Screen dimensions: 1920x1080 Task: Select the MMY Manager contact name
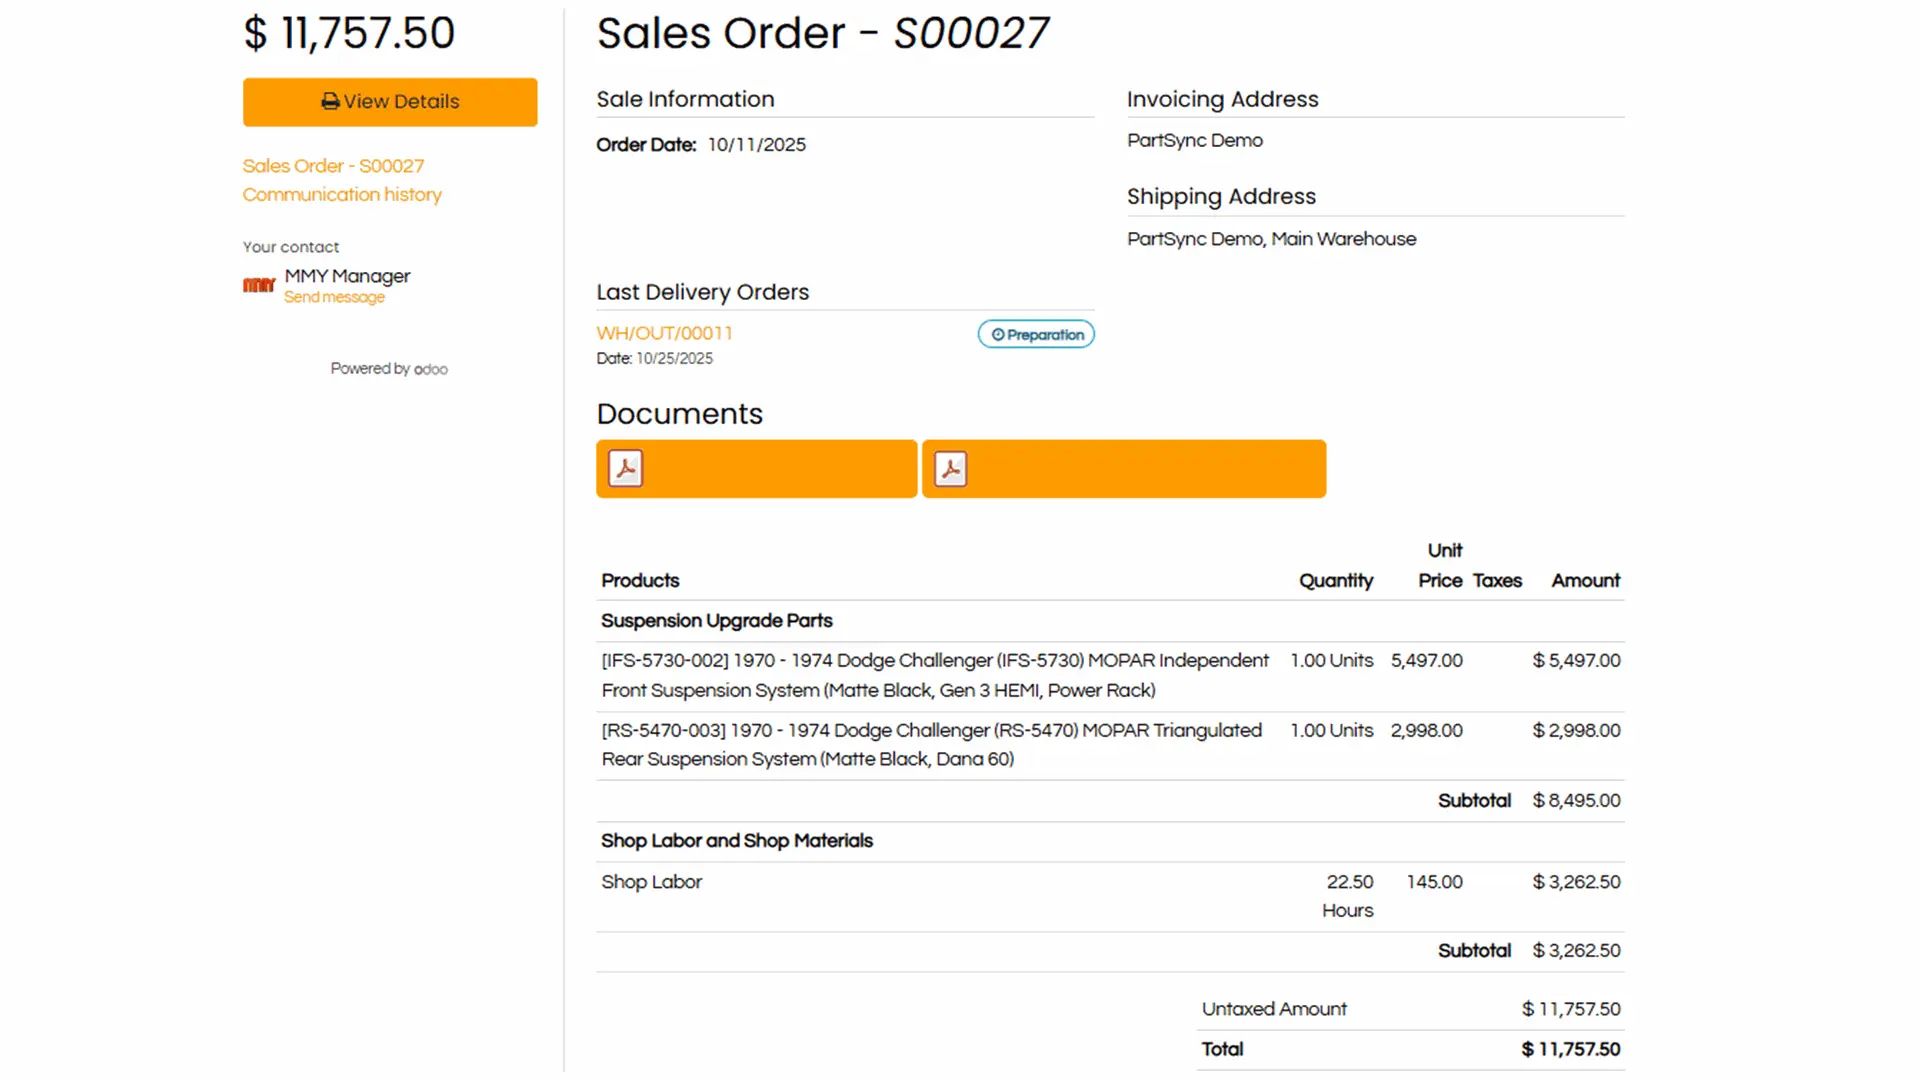pyautogui.click(x=347, y=276)
